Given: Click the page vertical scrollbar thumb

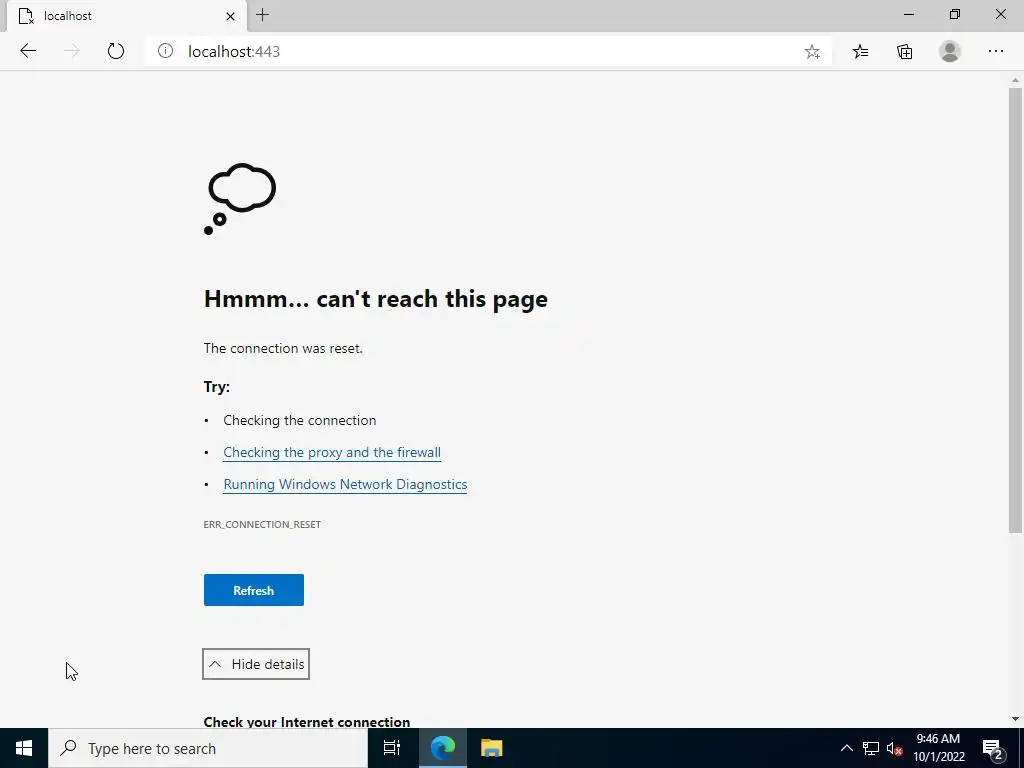Looking at the screenshot, I should (x=1015, y=310).
